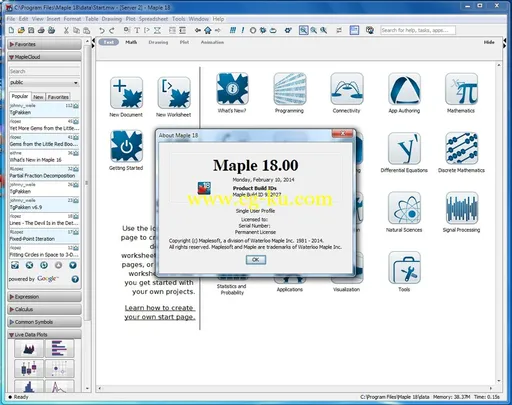Open 'What's New in Maple 16' cloud entry
512x405 pixels.
coord(44,157)
